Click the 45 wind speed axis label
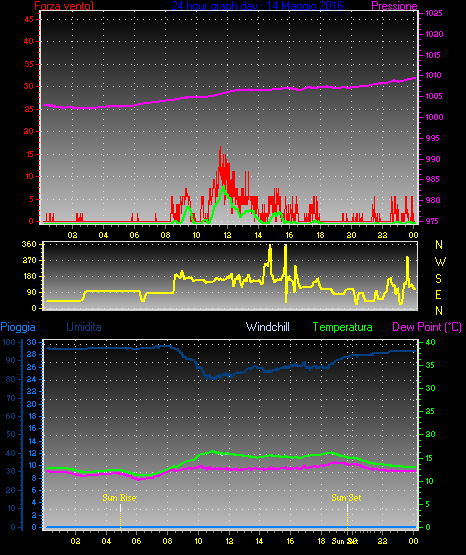This screenshot has height=555, width=466. click(29, 19)
